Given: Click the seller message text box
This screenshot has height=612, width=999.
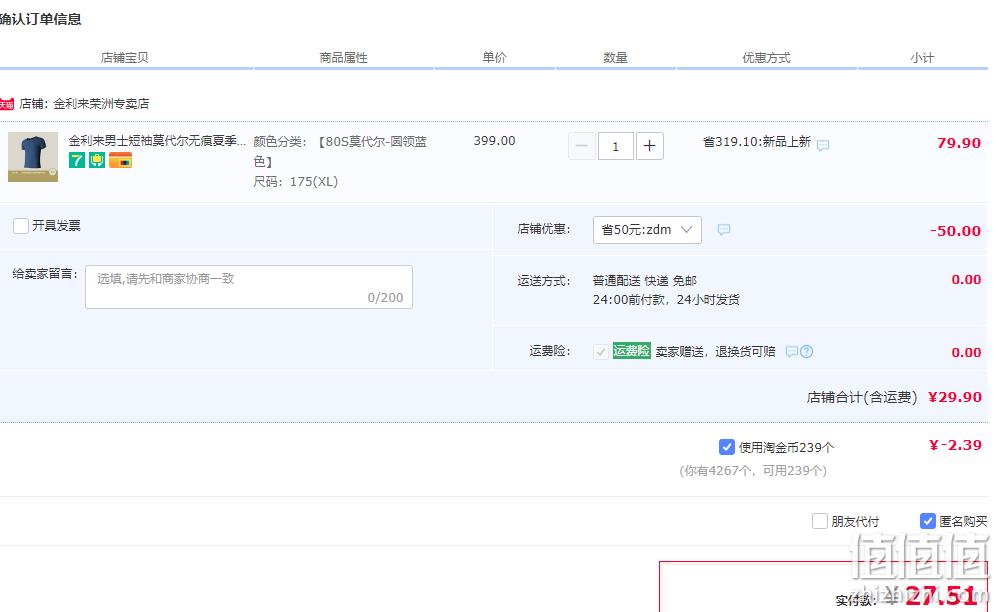Looking at the screenshot, I should point(249,287).
